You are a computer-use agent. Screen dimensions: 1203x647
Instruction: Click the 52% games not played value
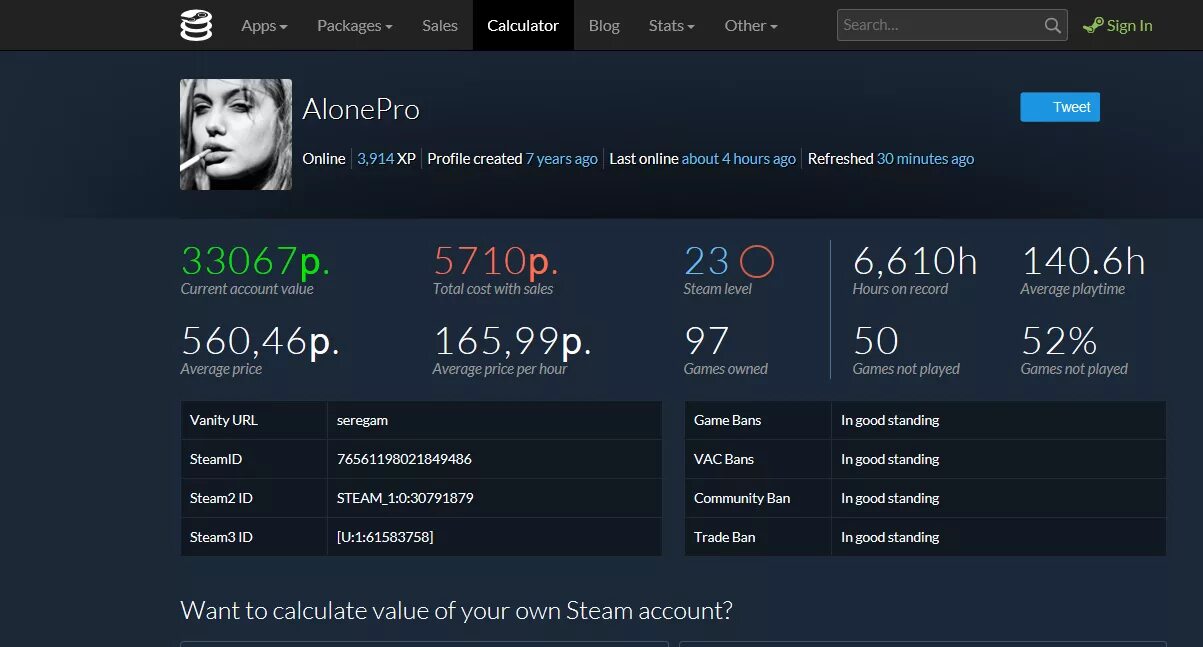1060,342
